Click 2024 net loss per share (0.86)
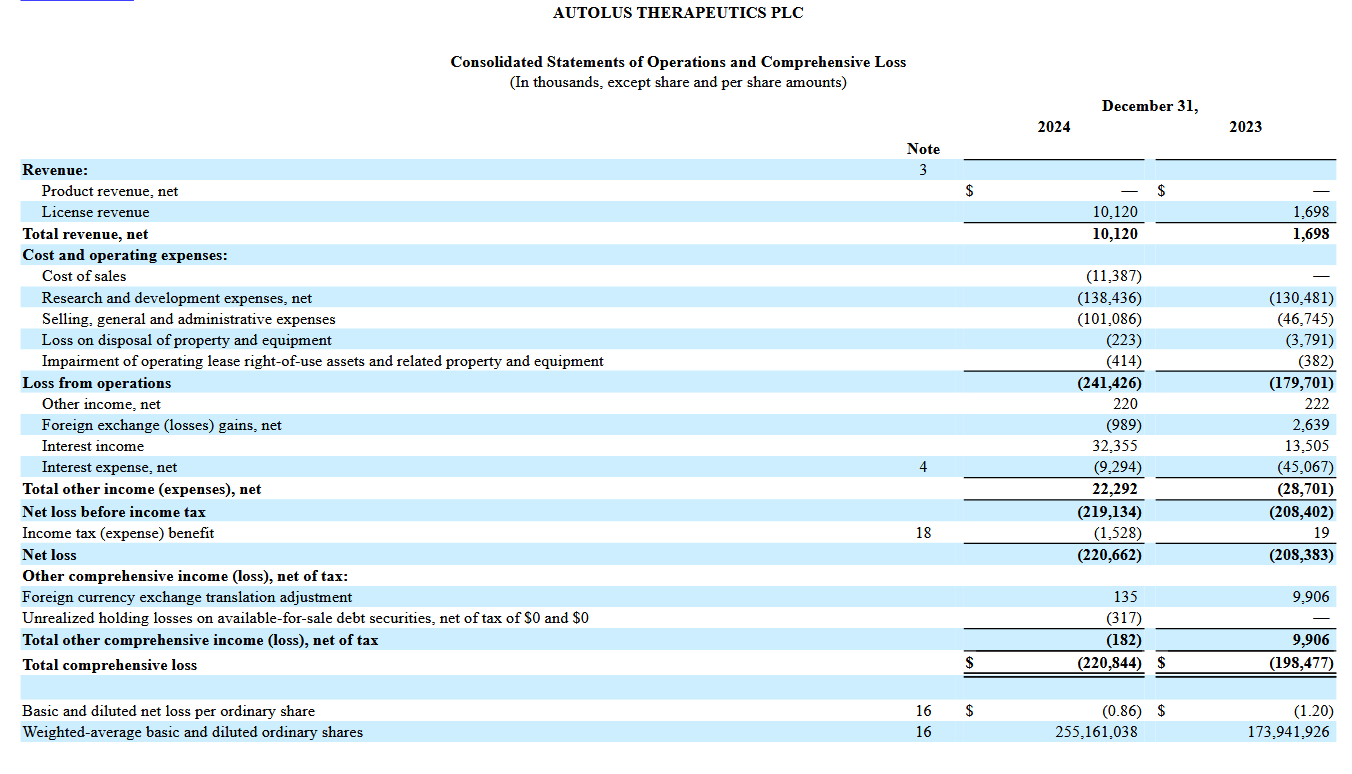This screenshot has width=1352, height=774. pyautogui.click(x=1120, y=711)
